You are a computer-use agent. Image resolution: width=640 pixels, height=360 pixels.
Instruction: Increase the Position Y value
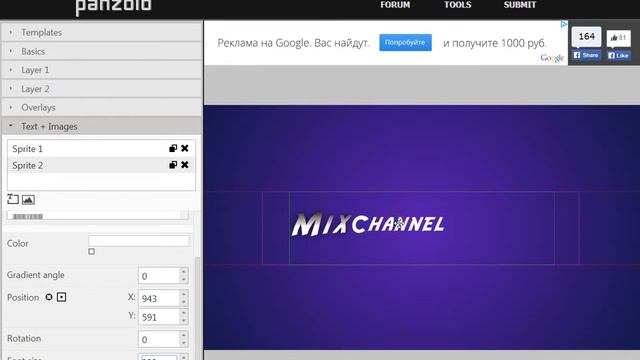click(184, 313)
